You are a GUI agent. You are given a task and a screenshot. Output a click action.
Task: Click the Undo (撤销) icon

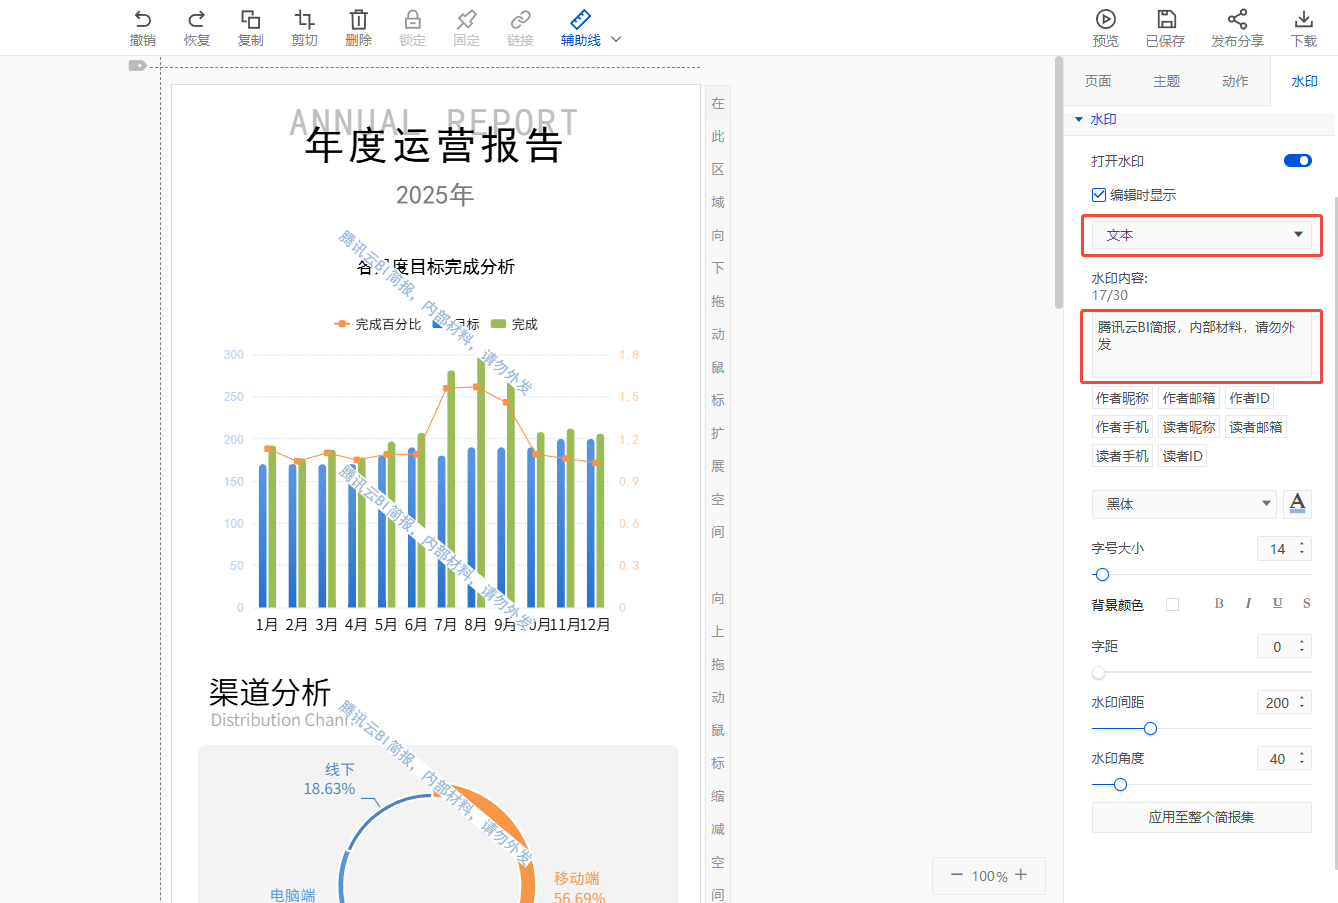point(142,19)
